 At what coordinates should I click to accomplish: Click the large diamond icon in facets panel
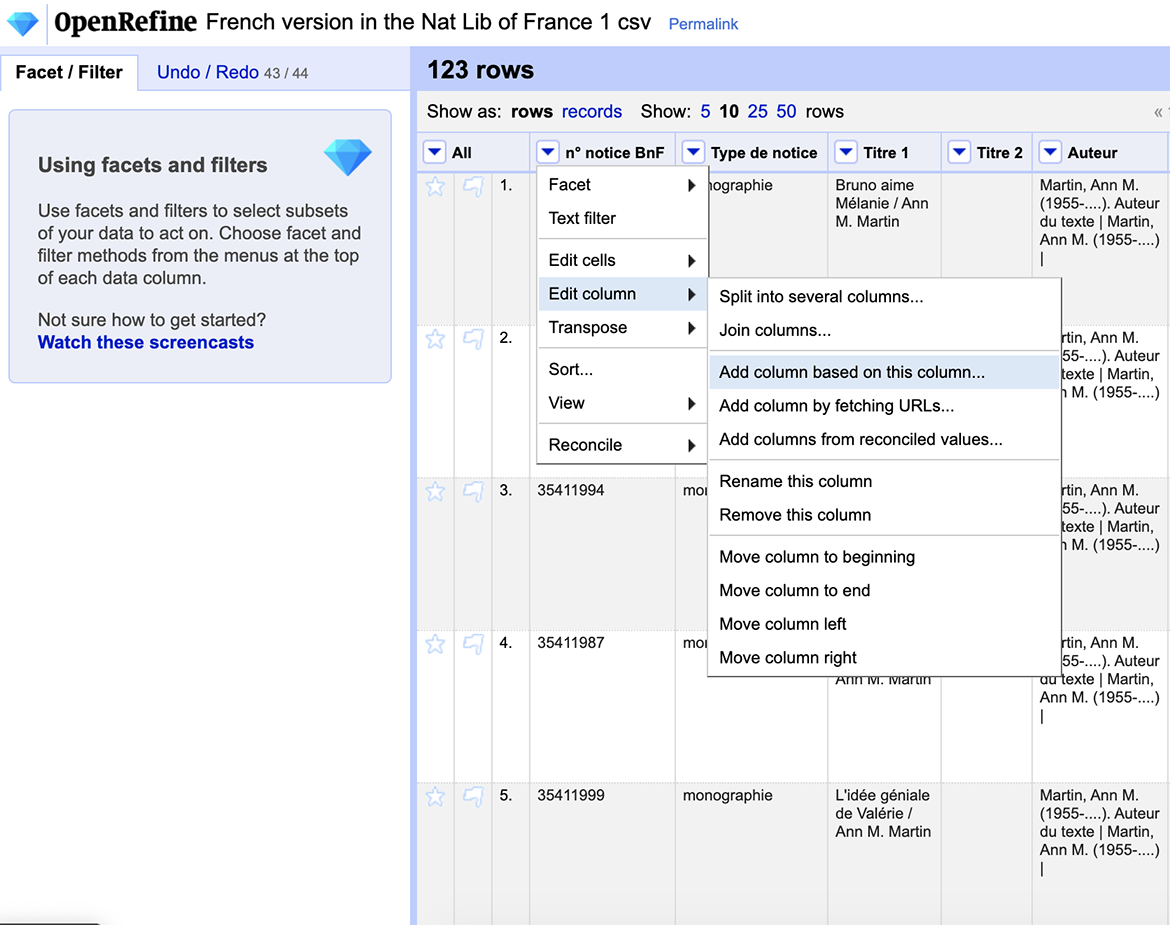tap(347, 157)
